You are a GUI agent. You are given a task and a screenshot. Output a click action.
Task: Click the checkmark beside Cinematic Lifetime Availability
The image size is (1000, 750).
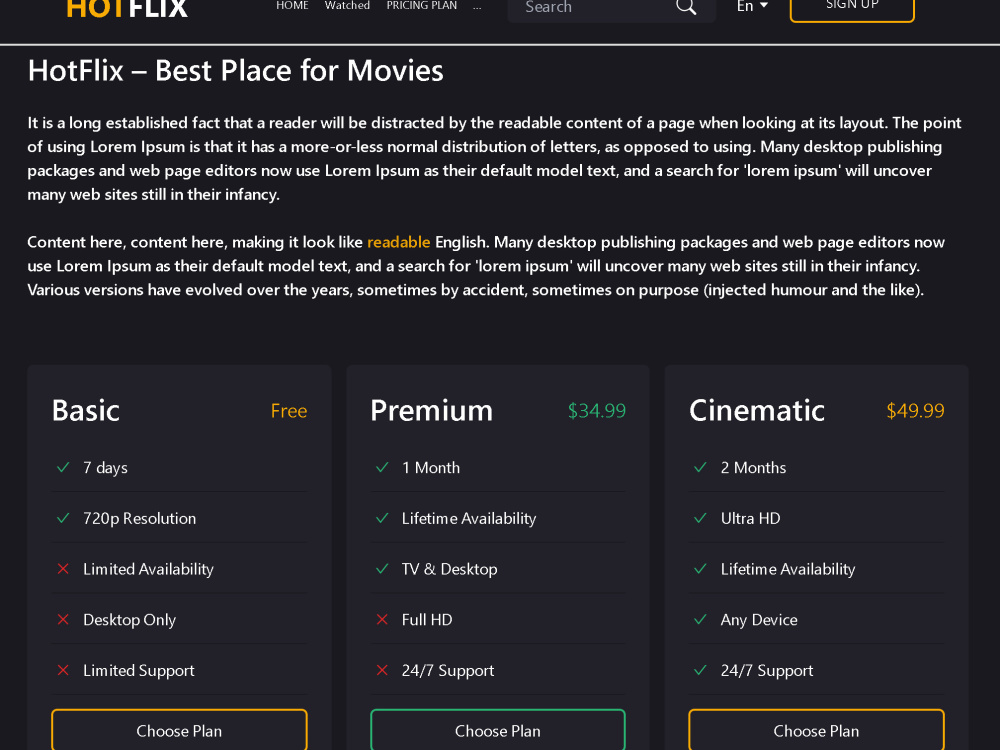[x=700, y=568]
